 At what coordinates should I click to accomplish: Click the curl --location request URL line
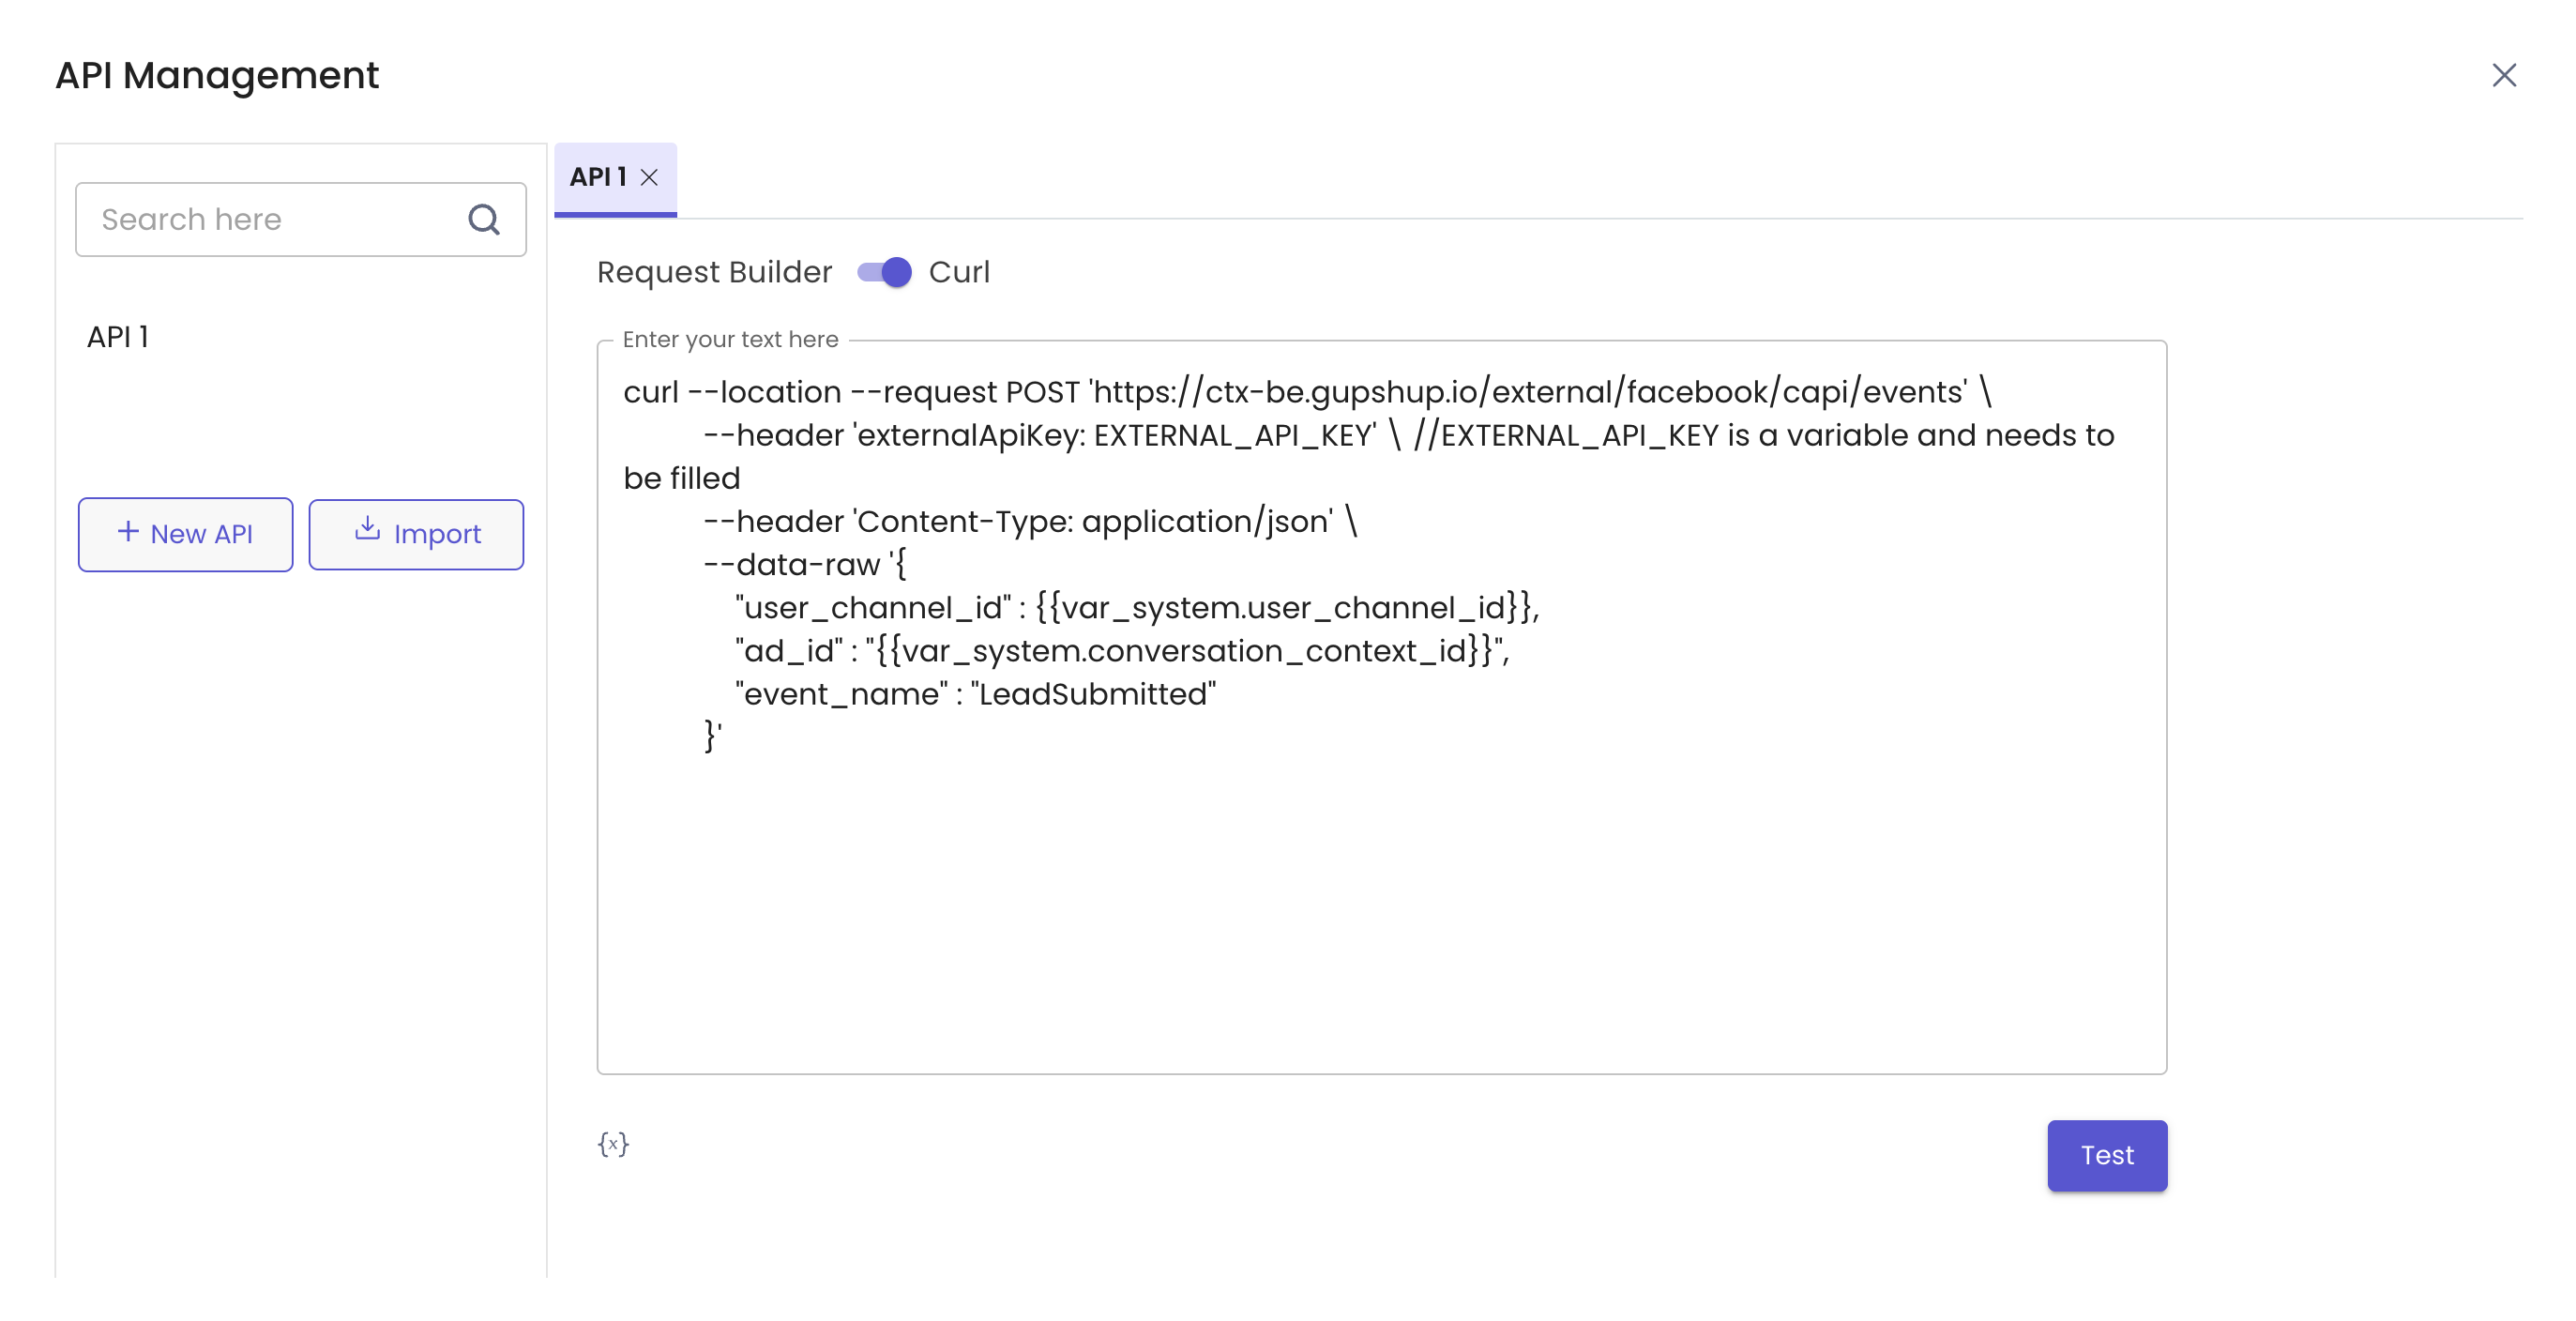pyautogui.click(x=1307, y=392)
